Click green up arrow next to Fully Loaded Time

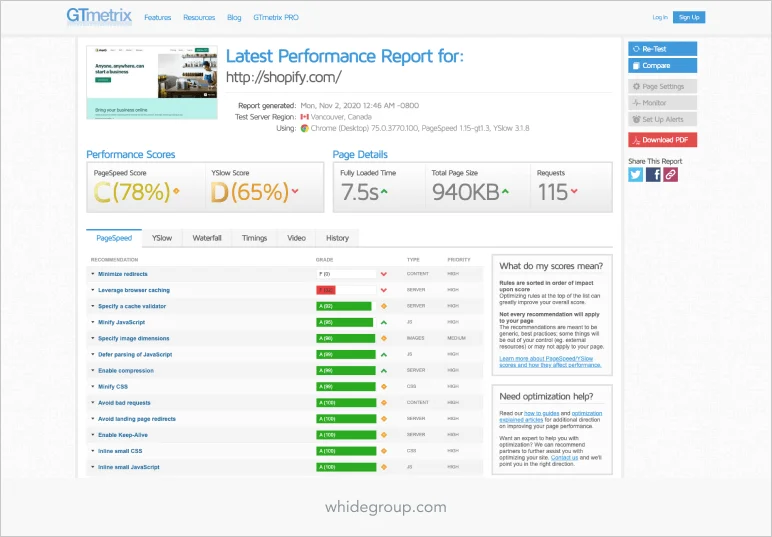pyautogui.click(x=384, y=191)
